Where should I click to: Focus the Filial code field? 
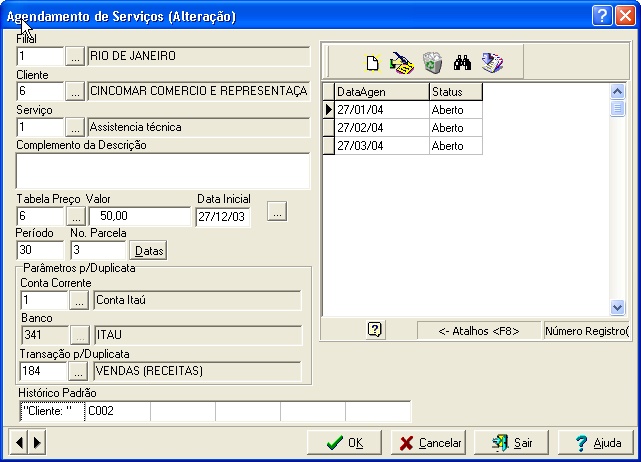tap(40, 56)
